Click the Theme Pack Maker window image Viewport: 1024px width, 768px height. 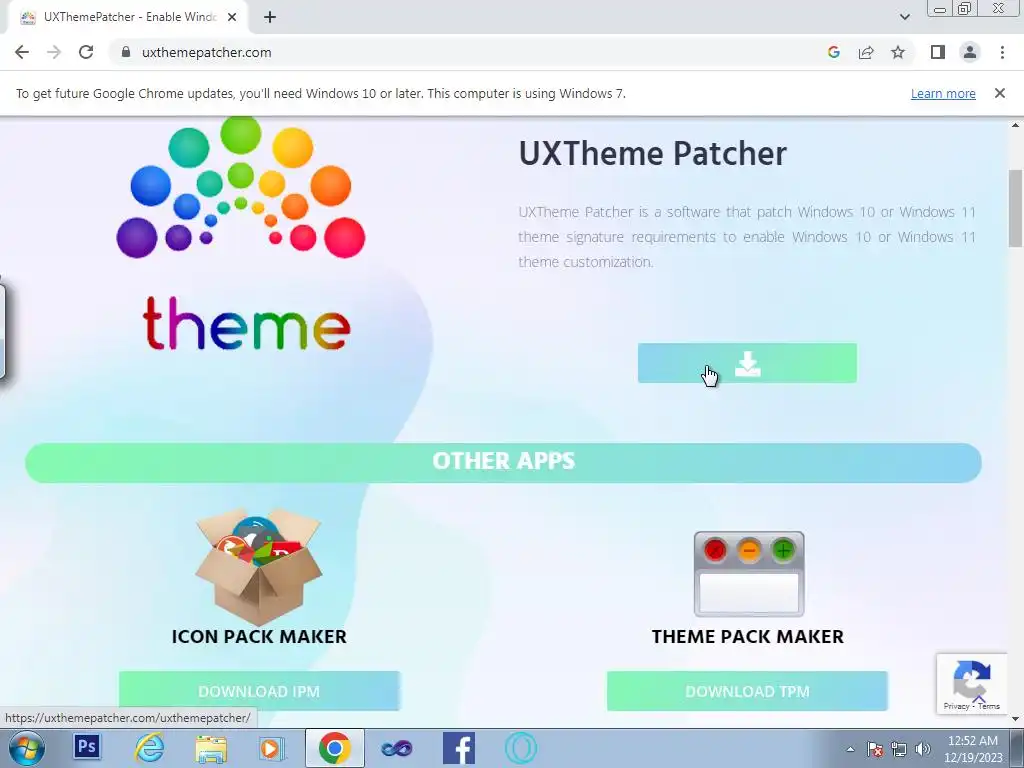748,573
